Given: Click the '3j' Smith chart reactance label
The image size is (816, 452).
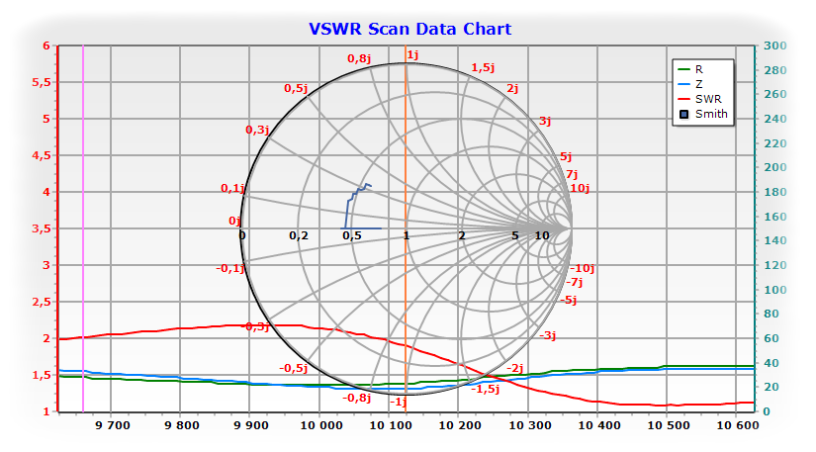Looking at the screenshot, I should point(545,121).
